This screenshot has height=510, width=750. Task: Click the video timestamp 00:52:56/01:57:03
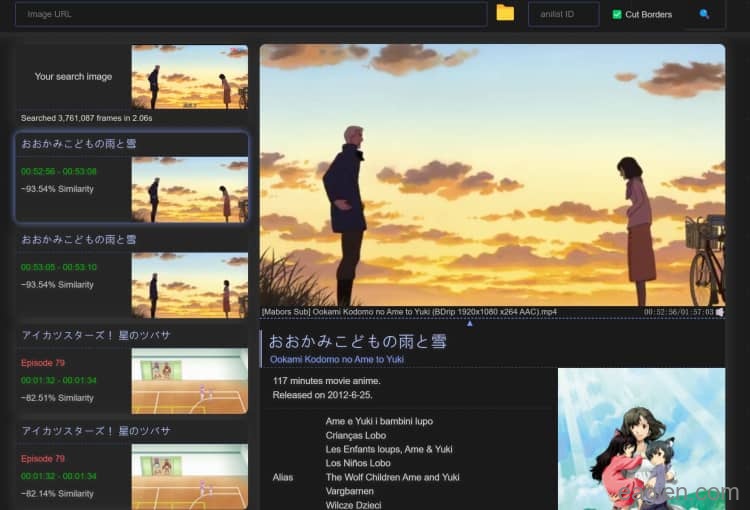pos(678,312)
